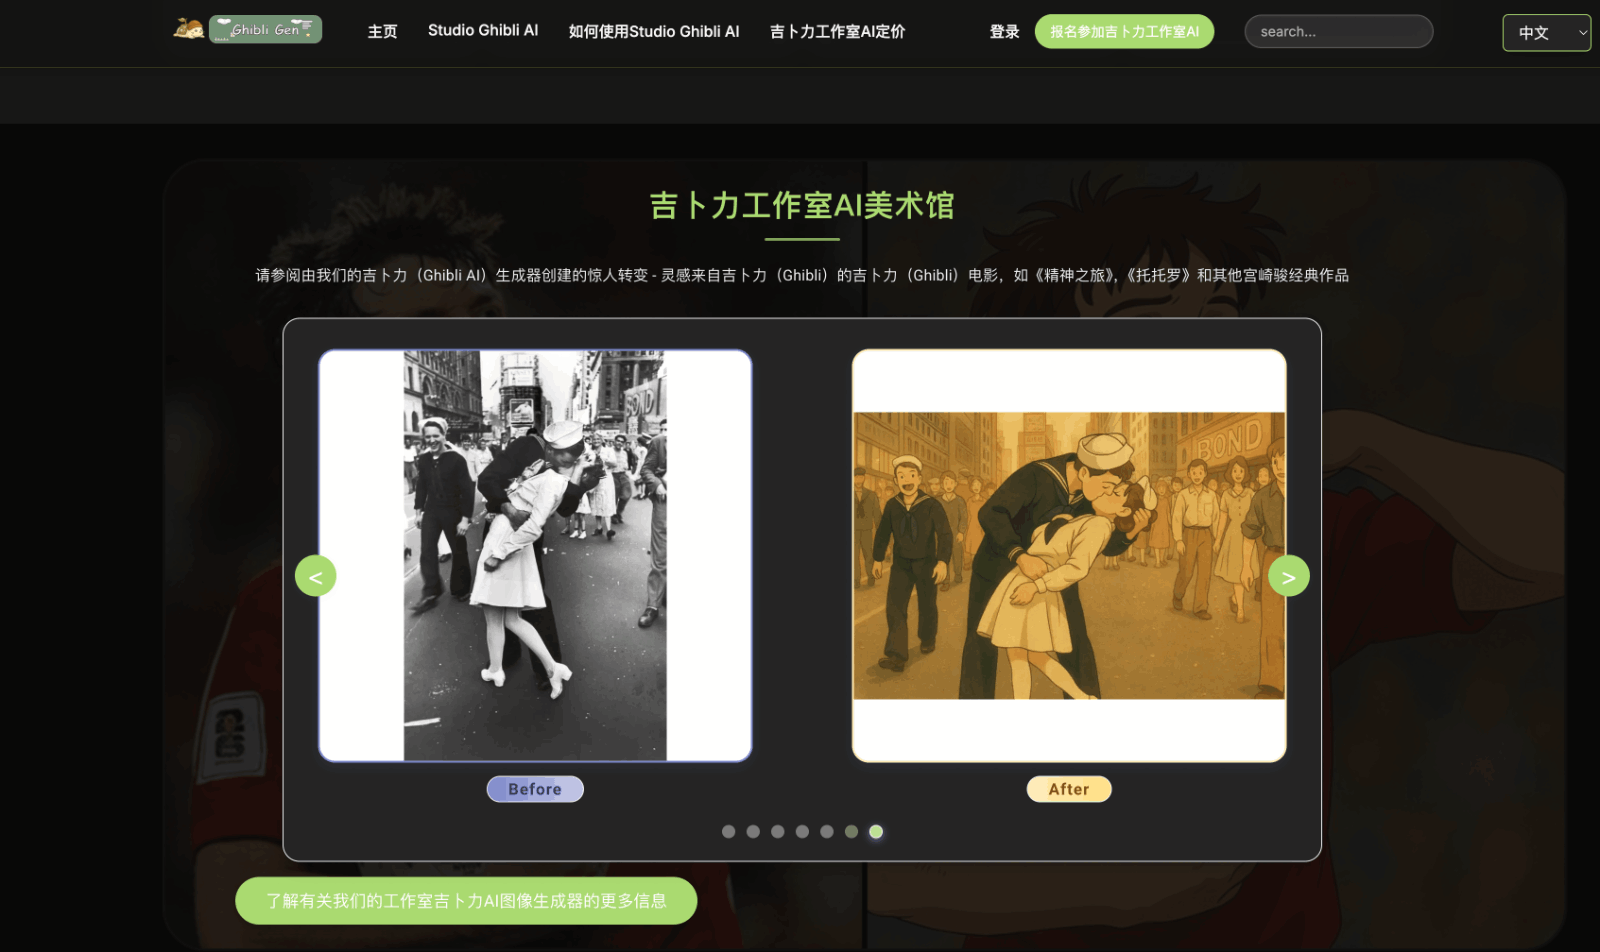Viewport: 1600px width, 952px height.
Task: Click the 登录 login link
Action: click(1004, 32)
